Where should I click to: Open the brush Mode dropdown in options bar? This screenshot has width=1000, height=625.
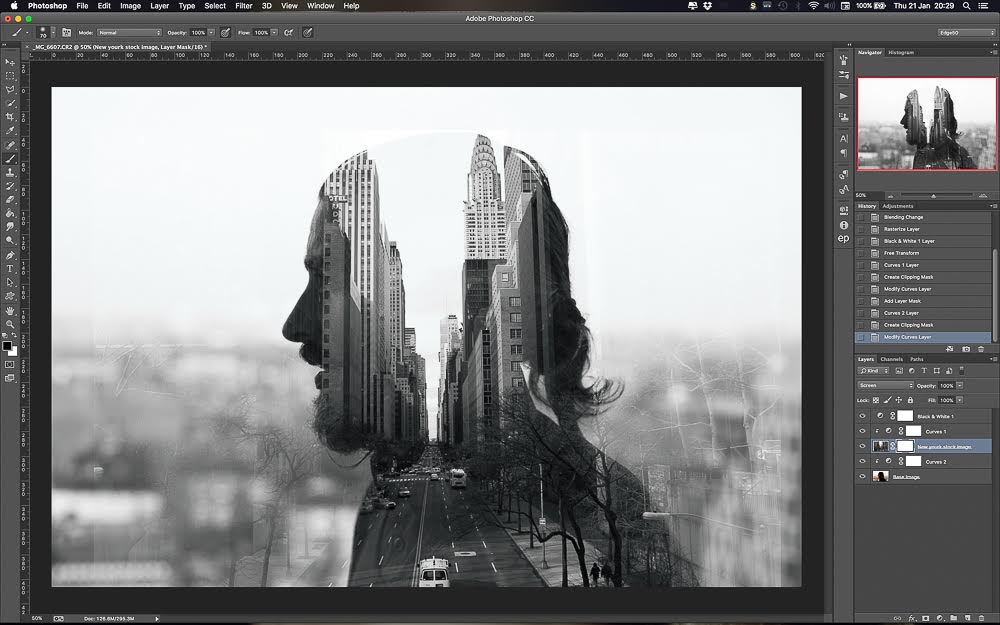pos(130,31)
